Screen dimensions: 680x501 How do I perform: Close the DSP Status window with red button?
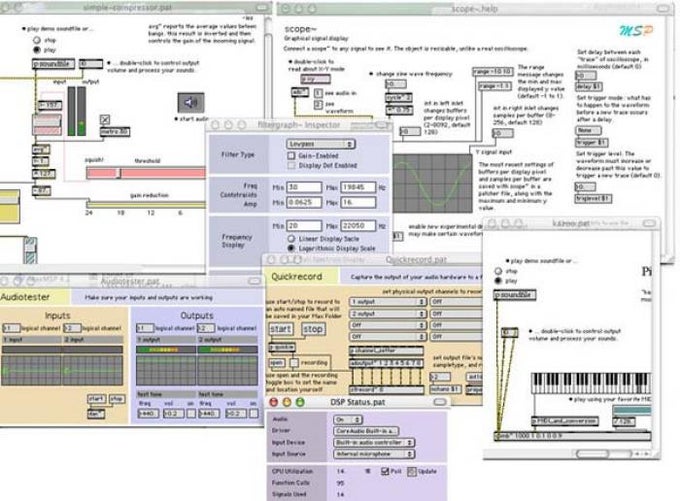(274, 402)
